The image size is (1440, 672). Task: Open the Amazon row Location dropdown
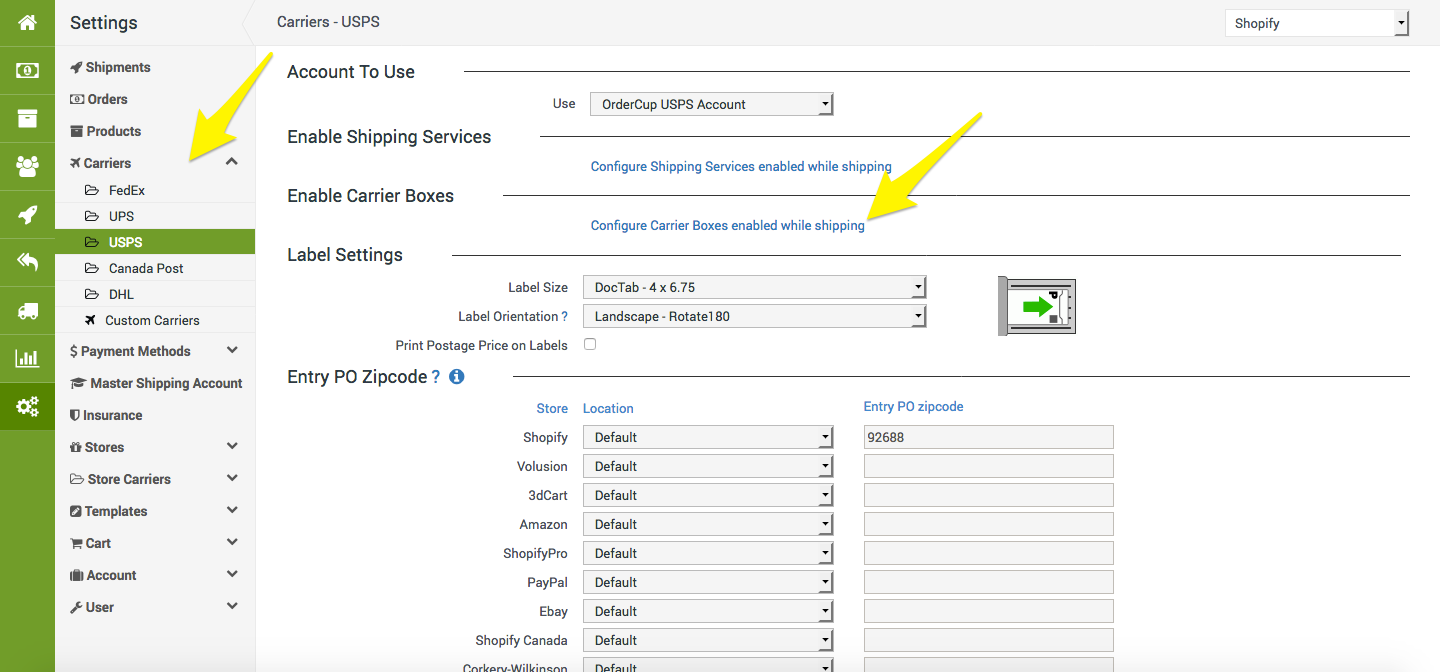point(707,524)
